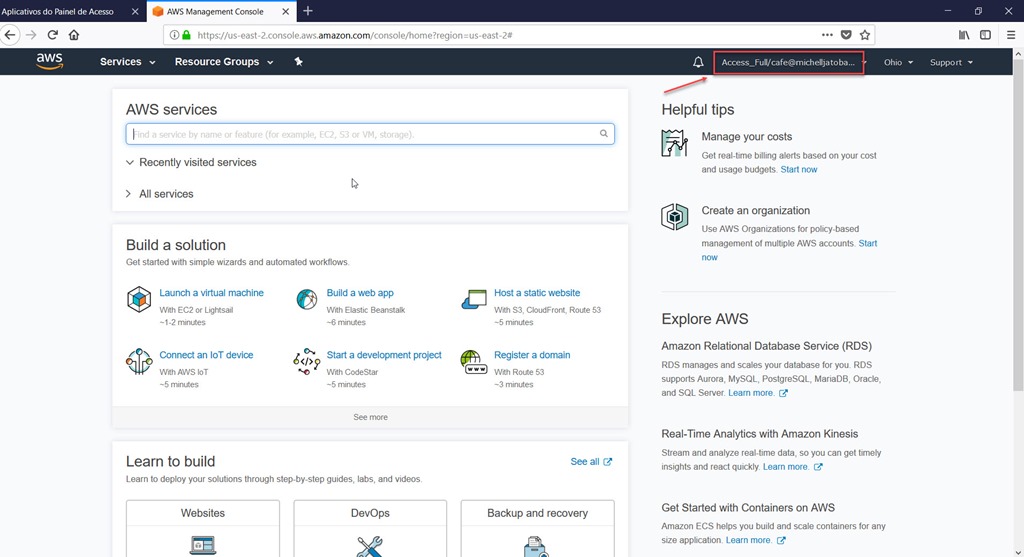The width and height of the screenshot is (1024, 557).
Task: Click the Launch a virtual machine cube icon
Action: [139, 300]
